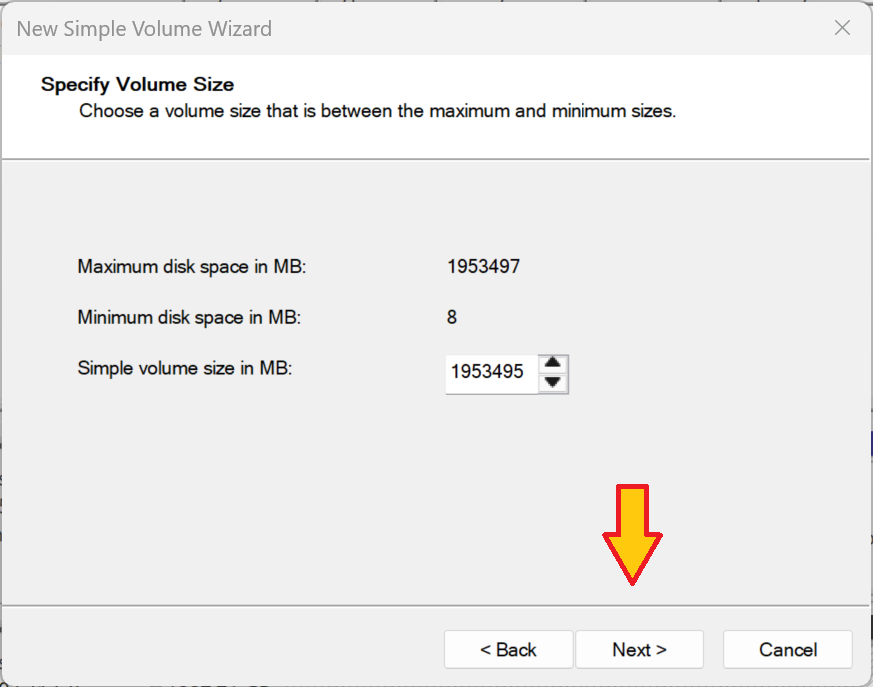This screenshot has width=873, height=687.
Task: Click empty title bar space left of close
Action: click(x=600, y=28)
